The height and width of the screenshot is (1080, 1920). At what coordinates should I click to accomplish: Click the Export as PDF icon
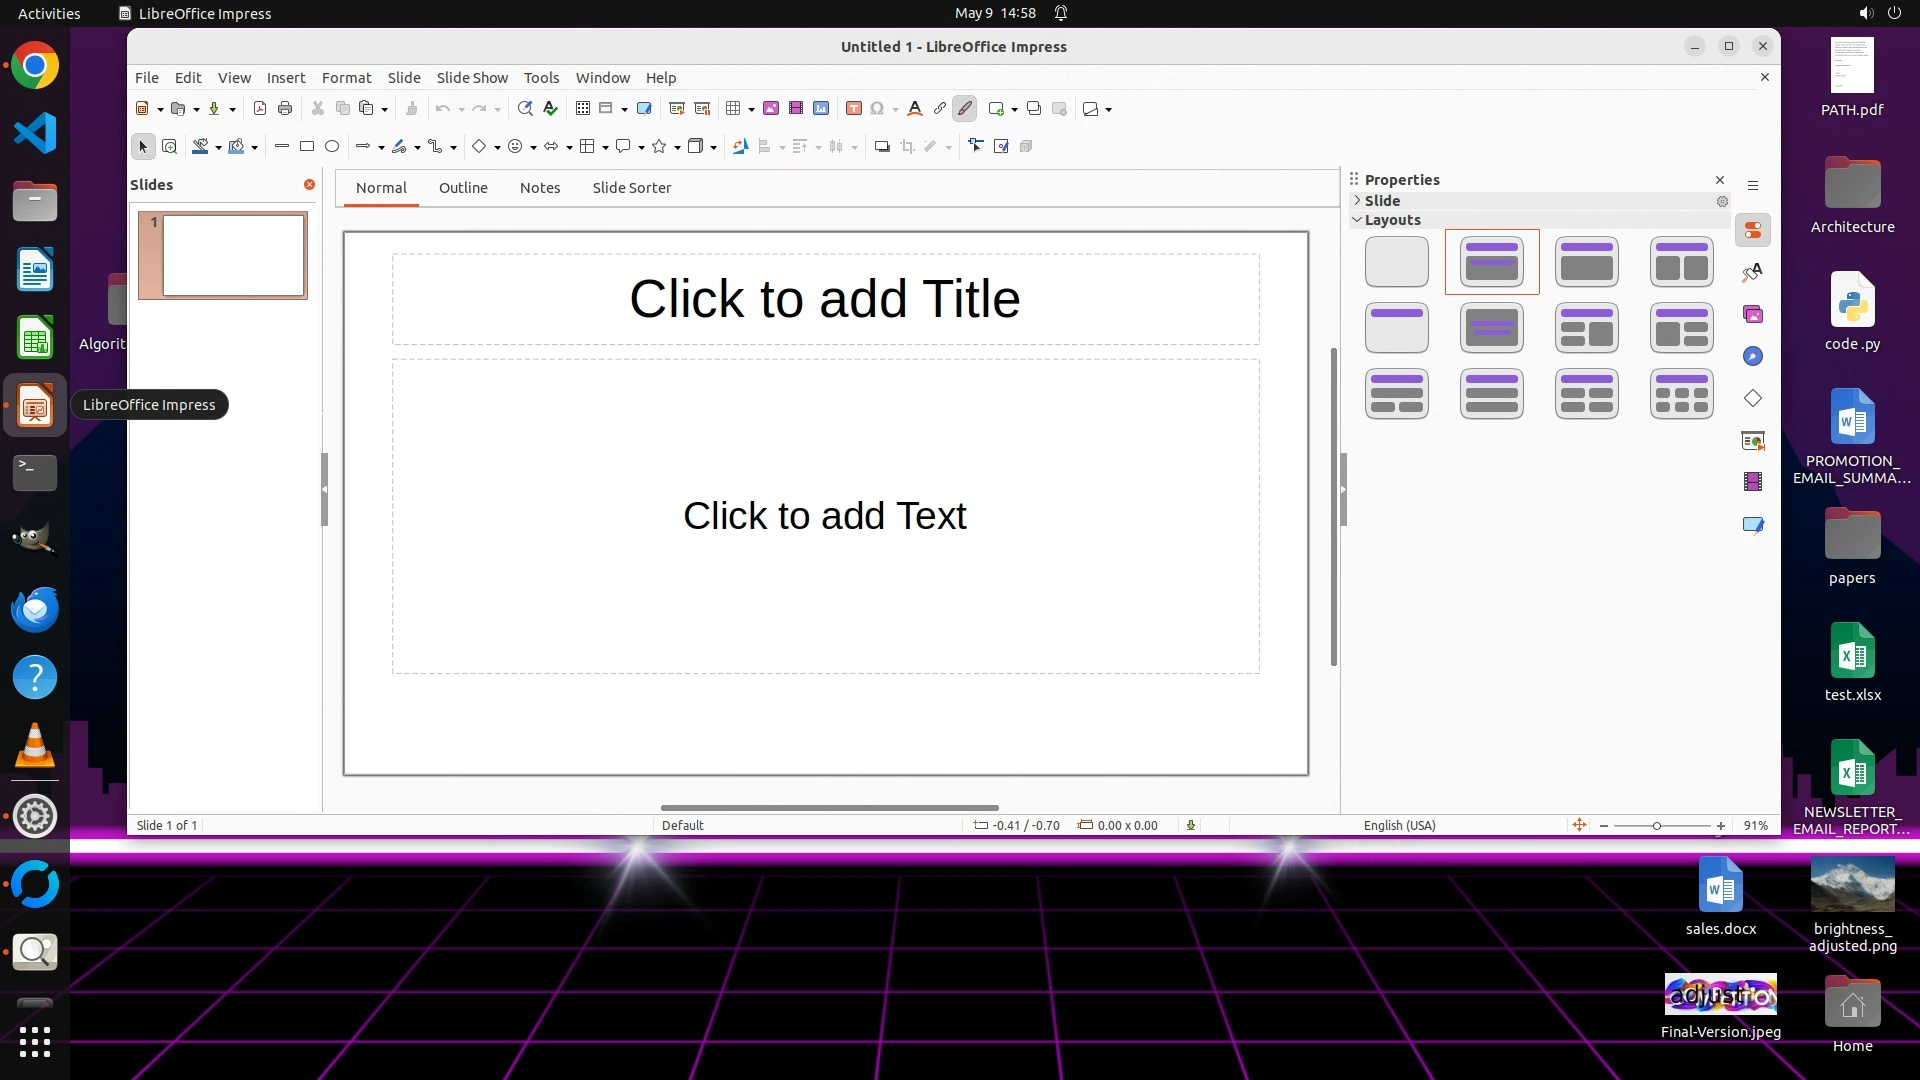point(260,109)
